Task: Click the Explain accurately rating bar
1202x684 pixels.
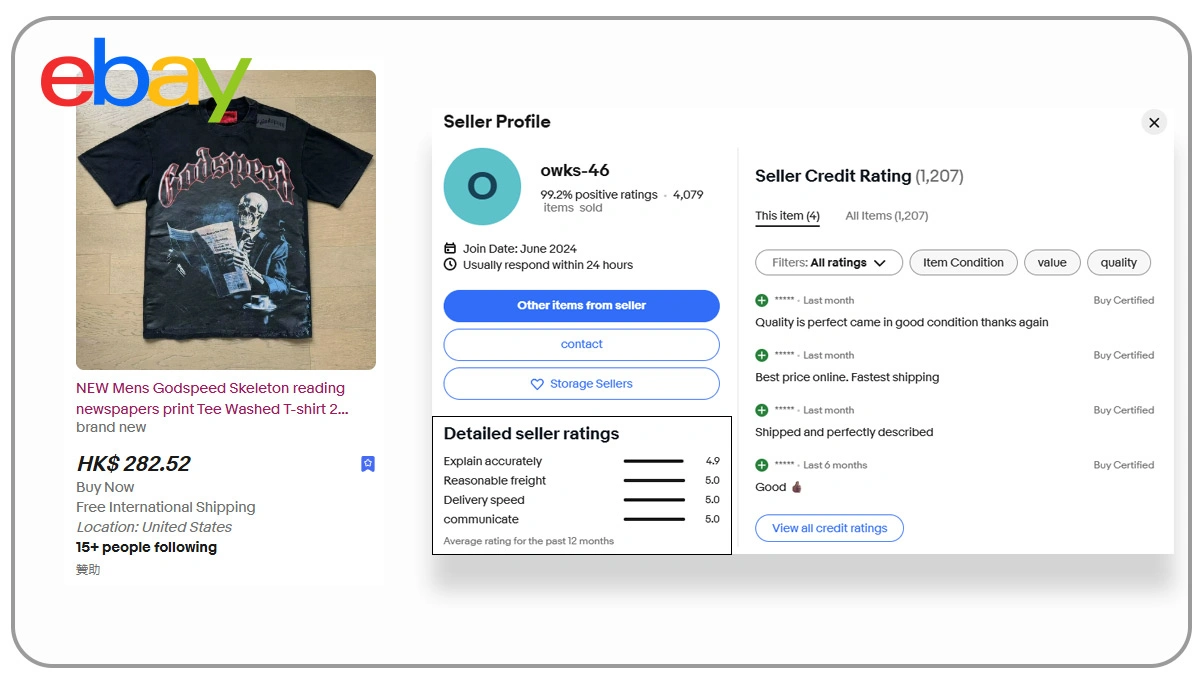Action: [654, 462]
